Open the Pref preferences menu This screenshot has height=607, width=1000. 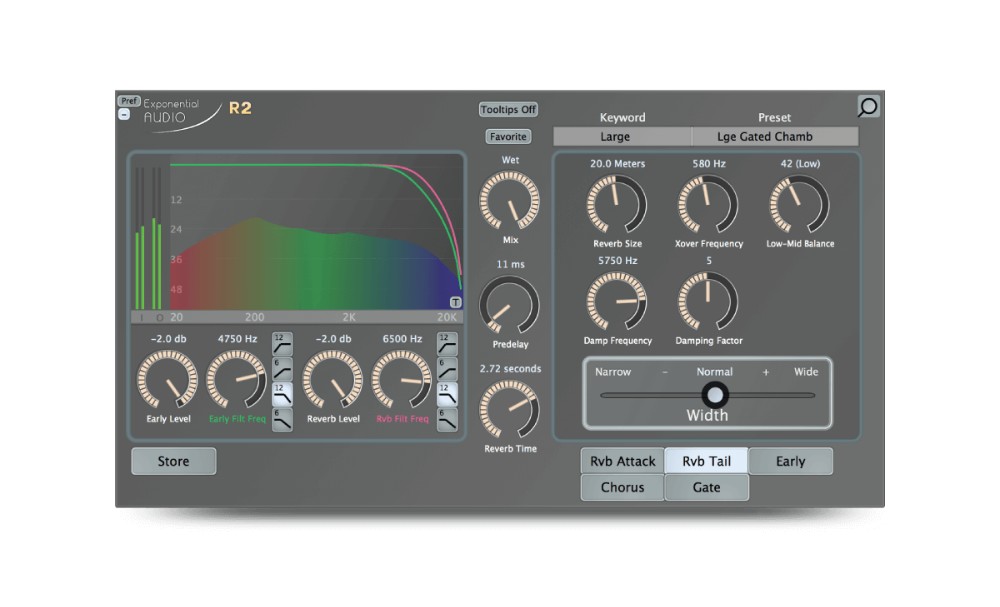(x=129, y=100)
